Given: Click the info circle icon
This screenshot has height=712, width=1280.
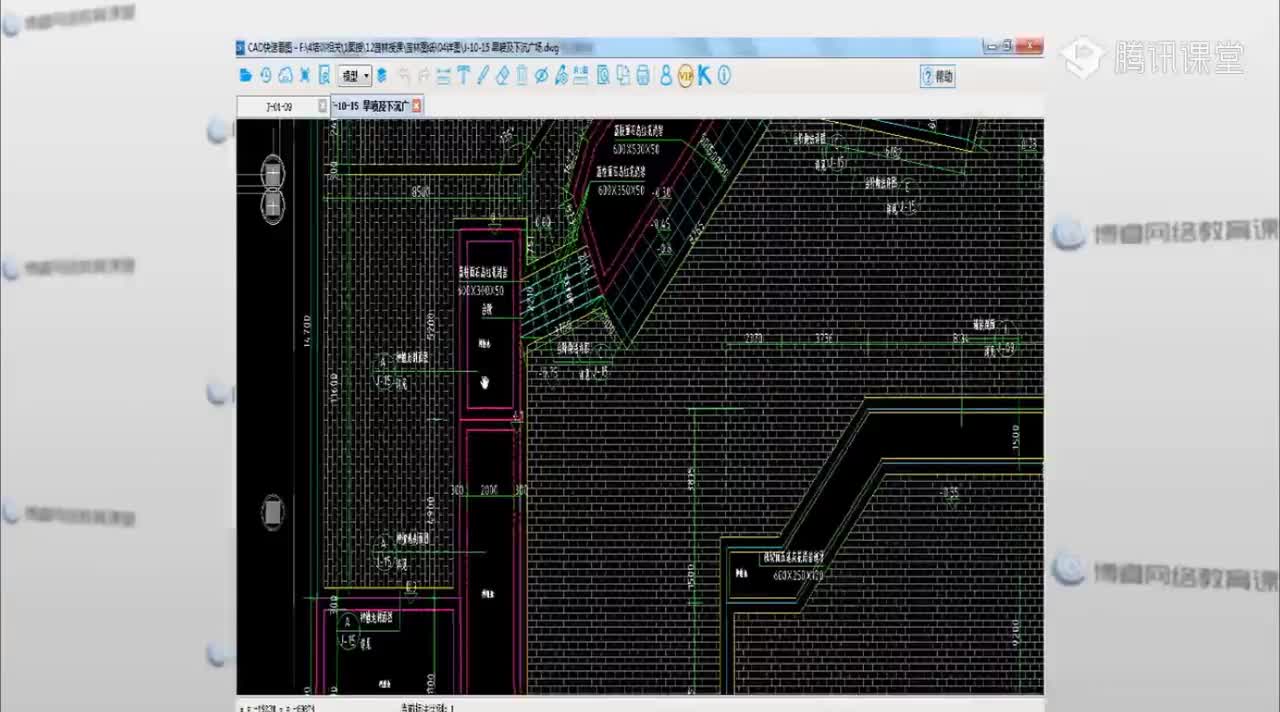Looking at the screenshot, I should [724, 75].
